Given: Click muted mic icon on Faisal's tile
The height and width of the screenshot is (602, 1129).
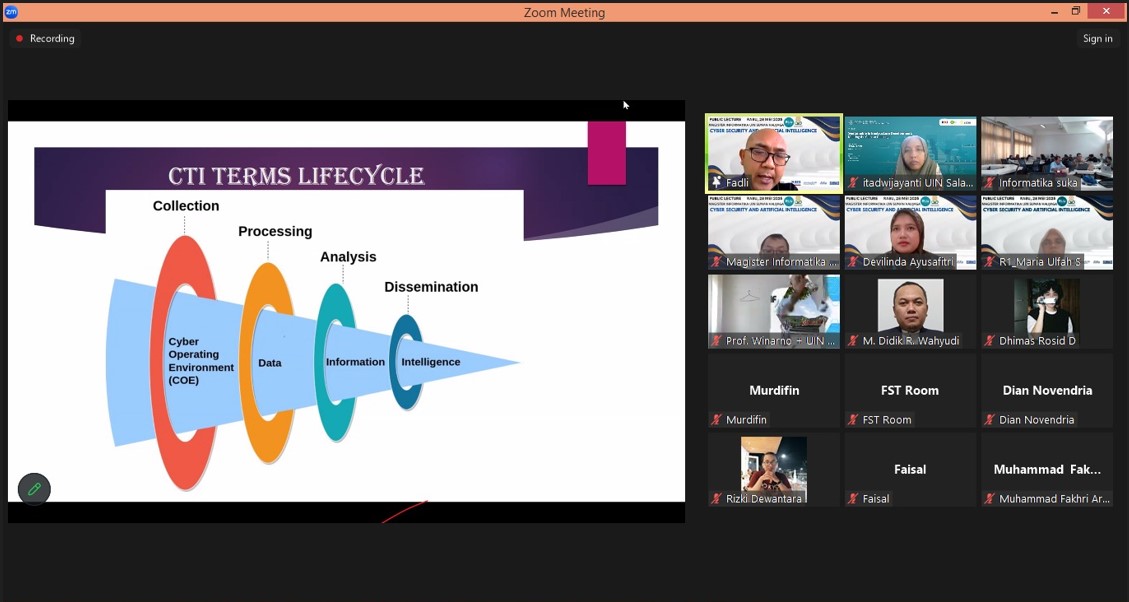Looking at the screenshot, I should point(853,499).
